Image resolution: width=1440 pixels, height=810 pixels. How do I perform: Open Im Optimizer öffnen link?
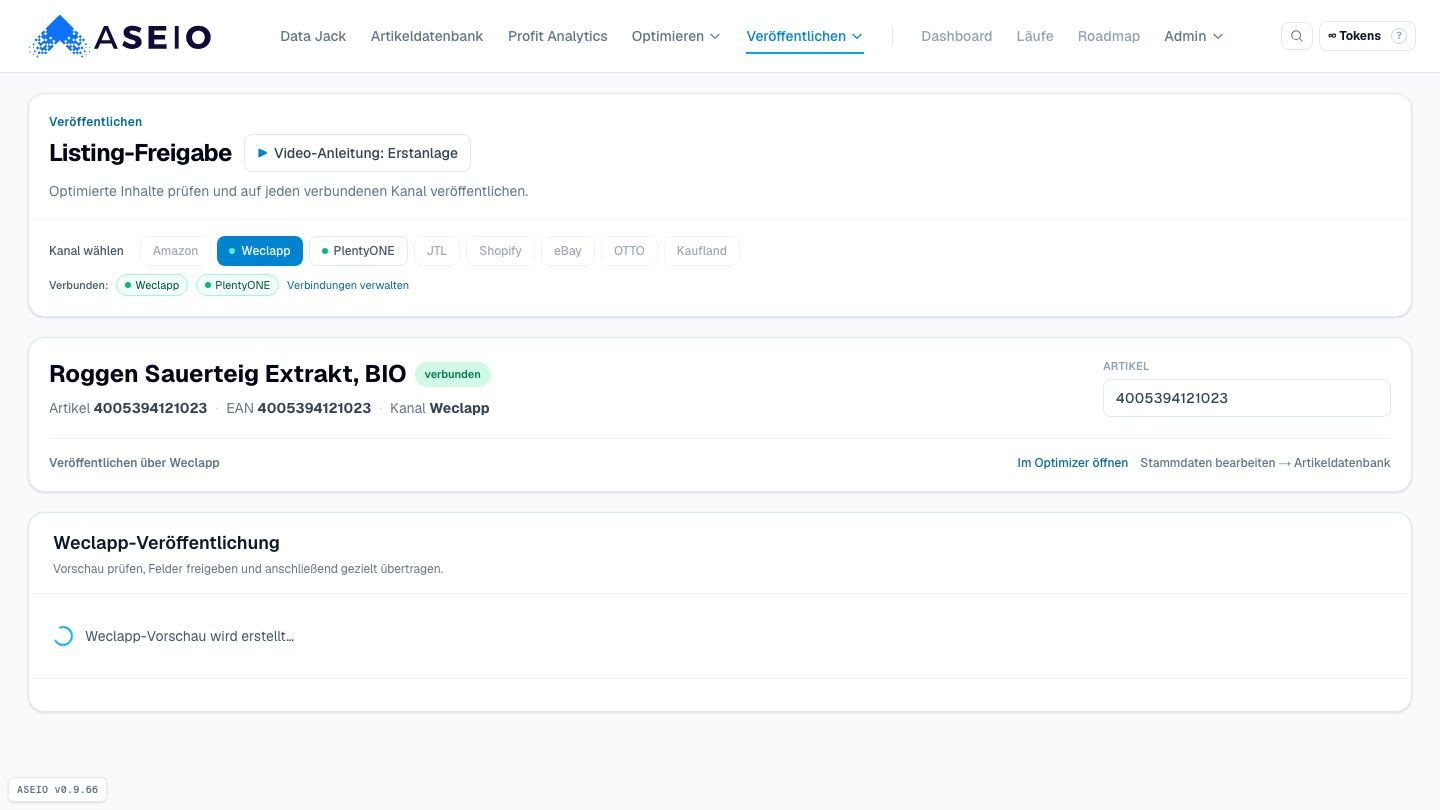tap(1073, 463)
